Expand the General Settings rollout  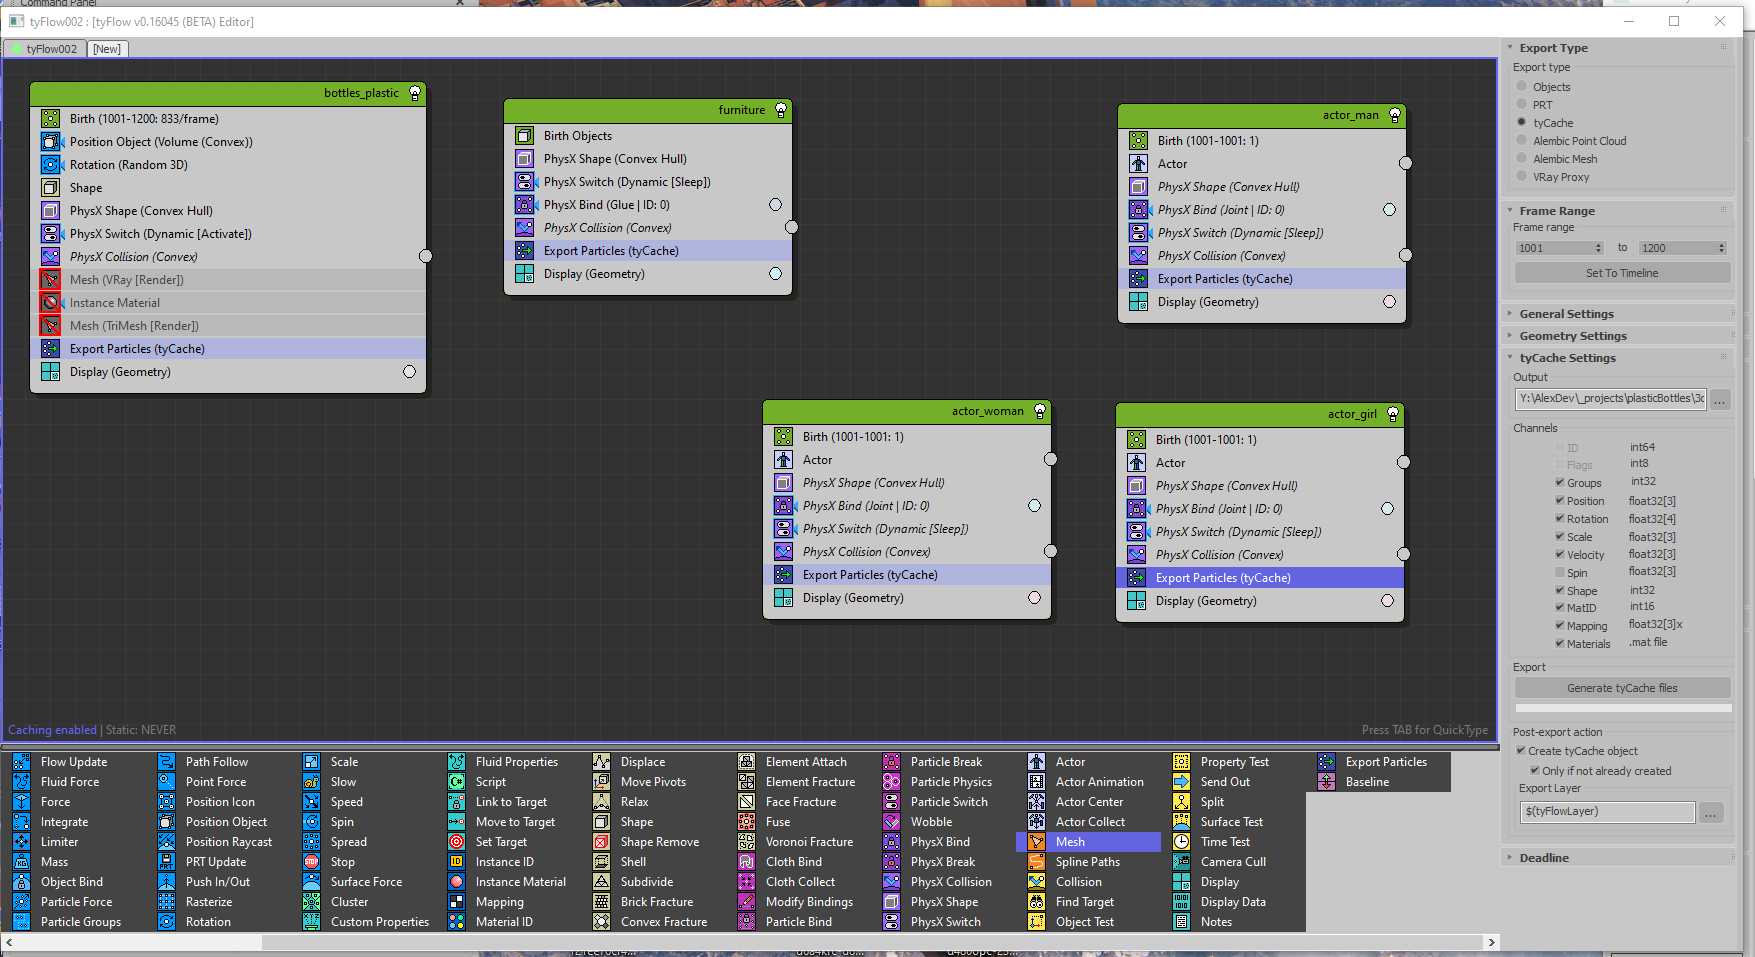[1566, 314]
